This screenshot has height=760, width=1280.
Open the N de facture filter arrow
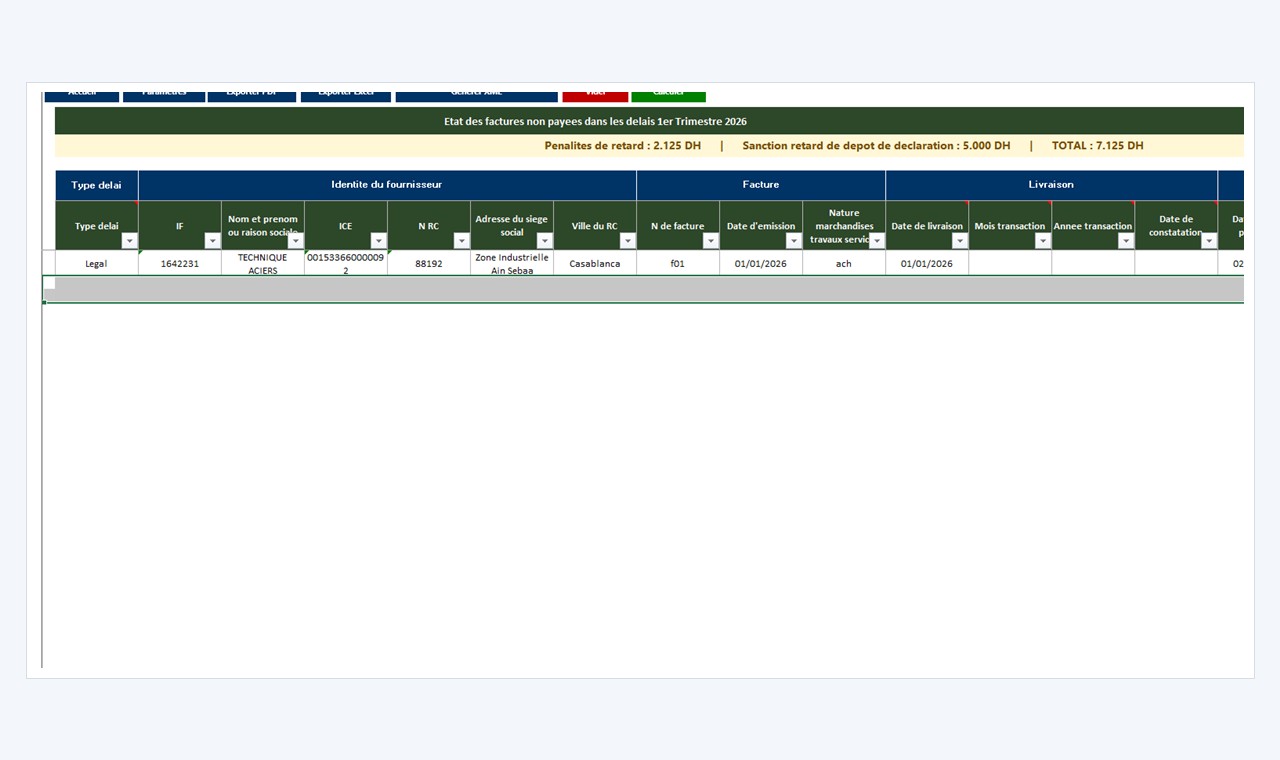point(710,241)
